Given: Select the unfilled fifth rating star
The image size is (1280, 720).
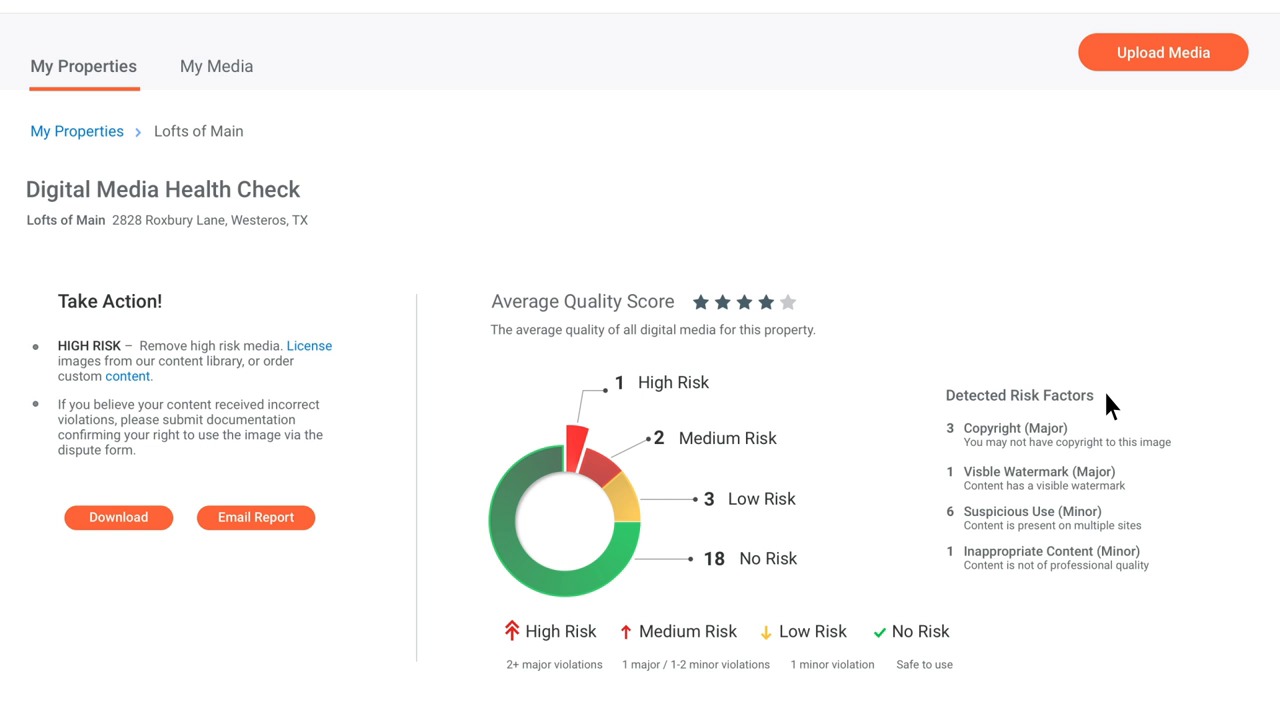Looking at the screenshot, I should click(x=788, y=302).
